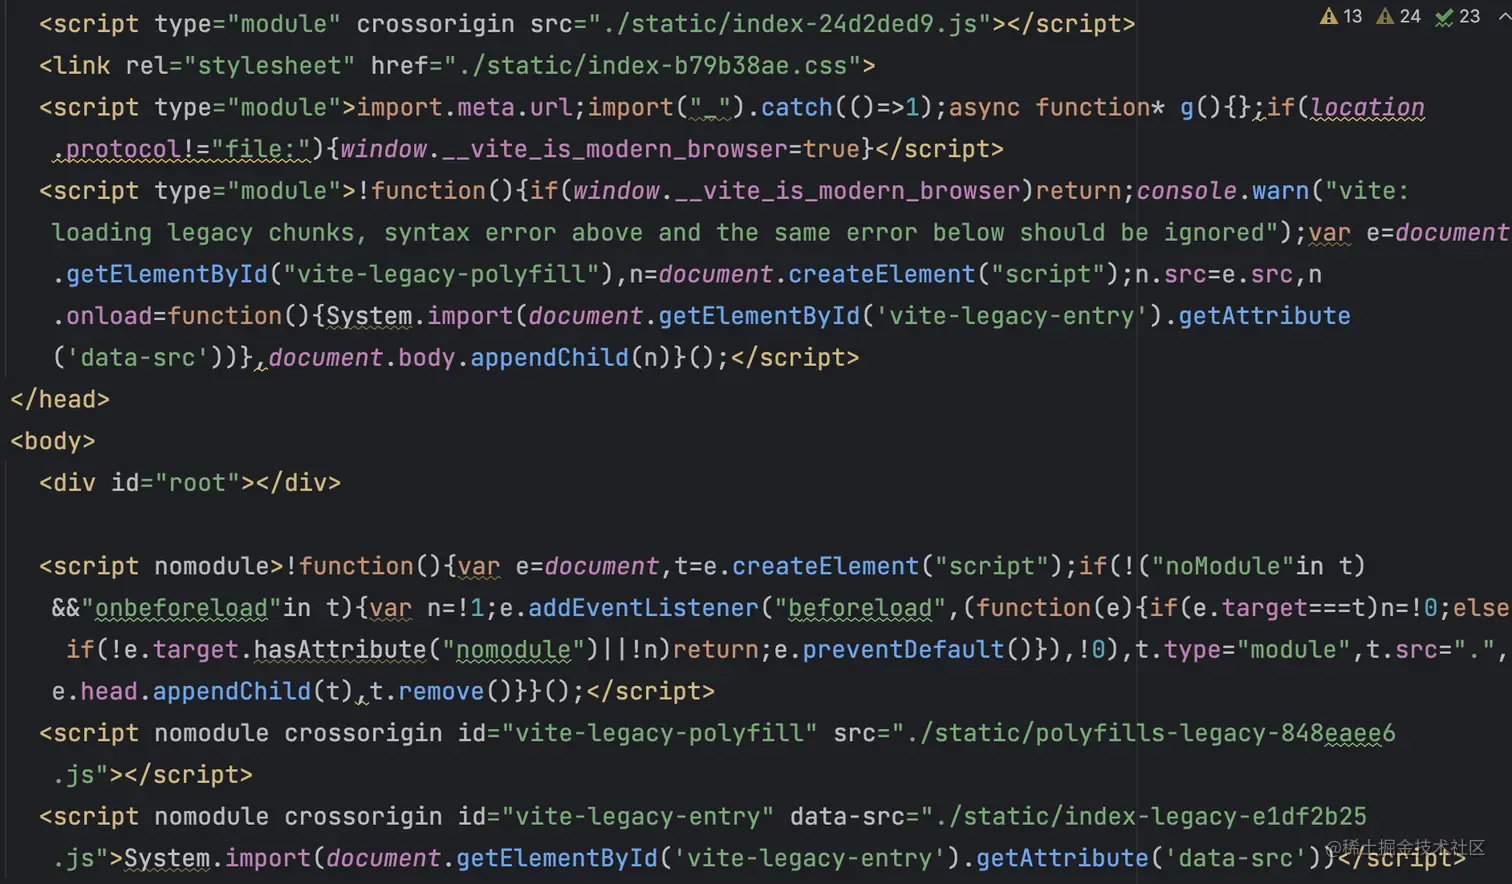
Task: Click __vite_is_modern_browser=true assignment
Action: click(x=652, y=149)
